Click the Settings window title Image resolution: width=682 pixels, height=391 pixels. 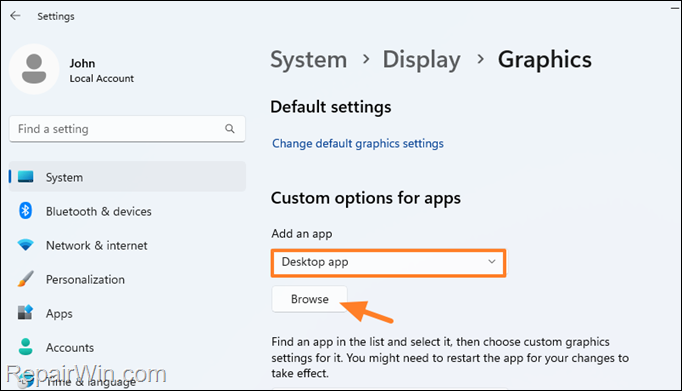56,17
